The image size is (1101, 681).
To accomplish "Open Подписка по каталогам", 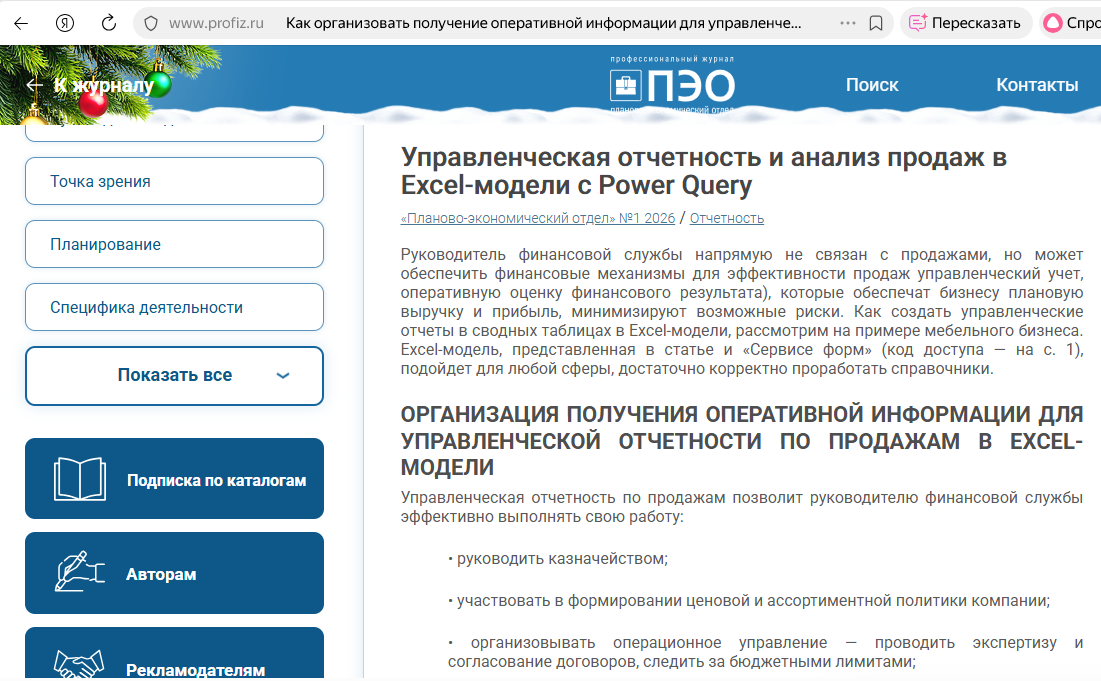I will tap(174, 479).
